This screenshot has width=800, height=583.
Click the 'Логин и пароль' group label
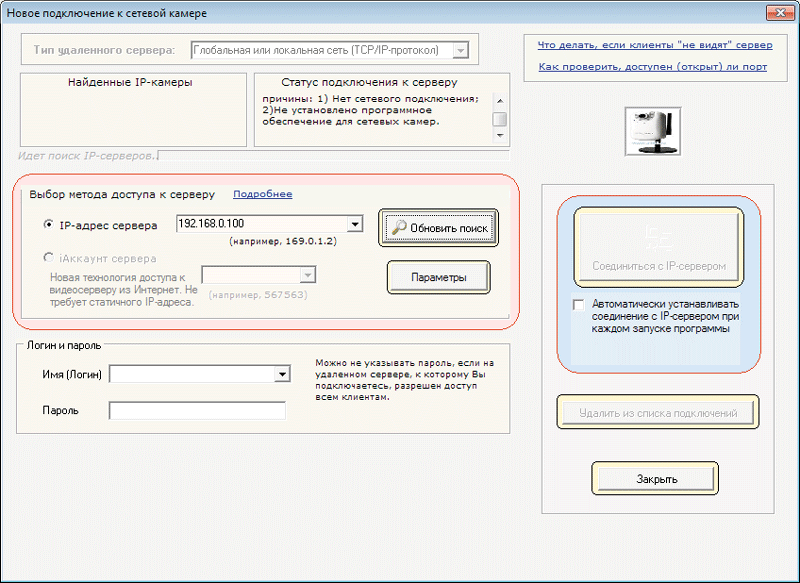click(x=64, y=345)
